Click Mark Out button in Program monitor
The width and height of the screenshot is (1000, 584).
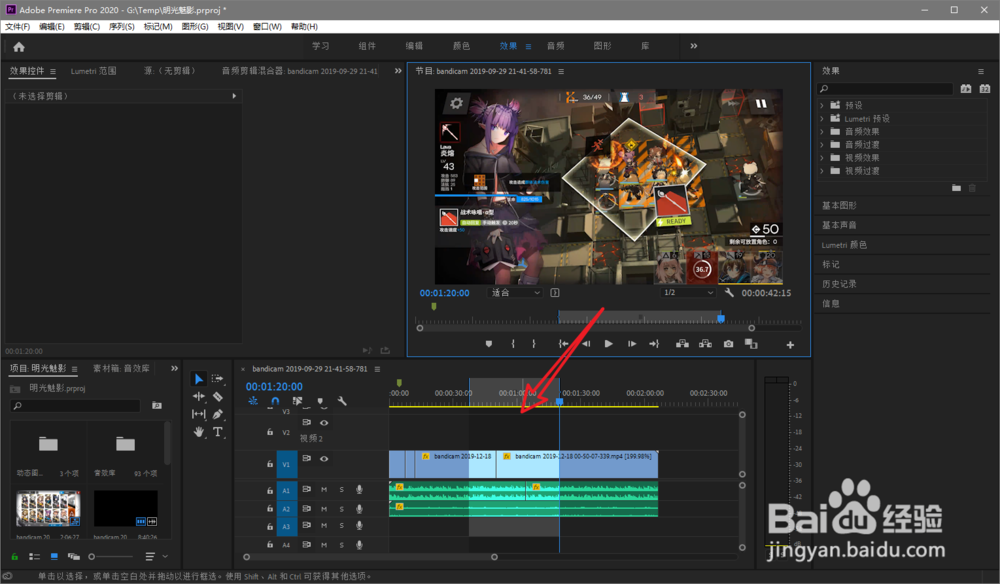coord(534,344)
